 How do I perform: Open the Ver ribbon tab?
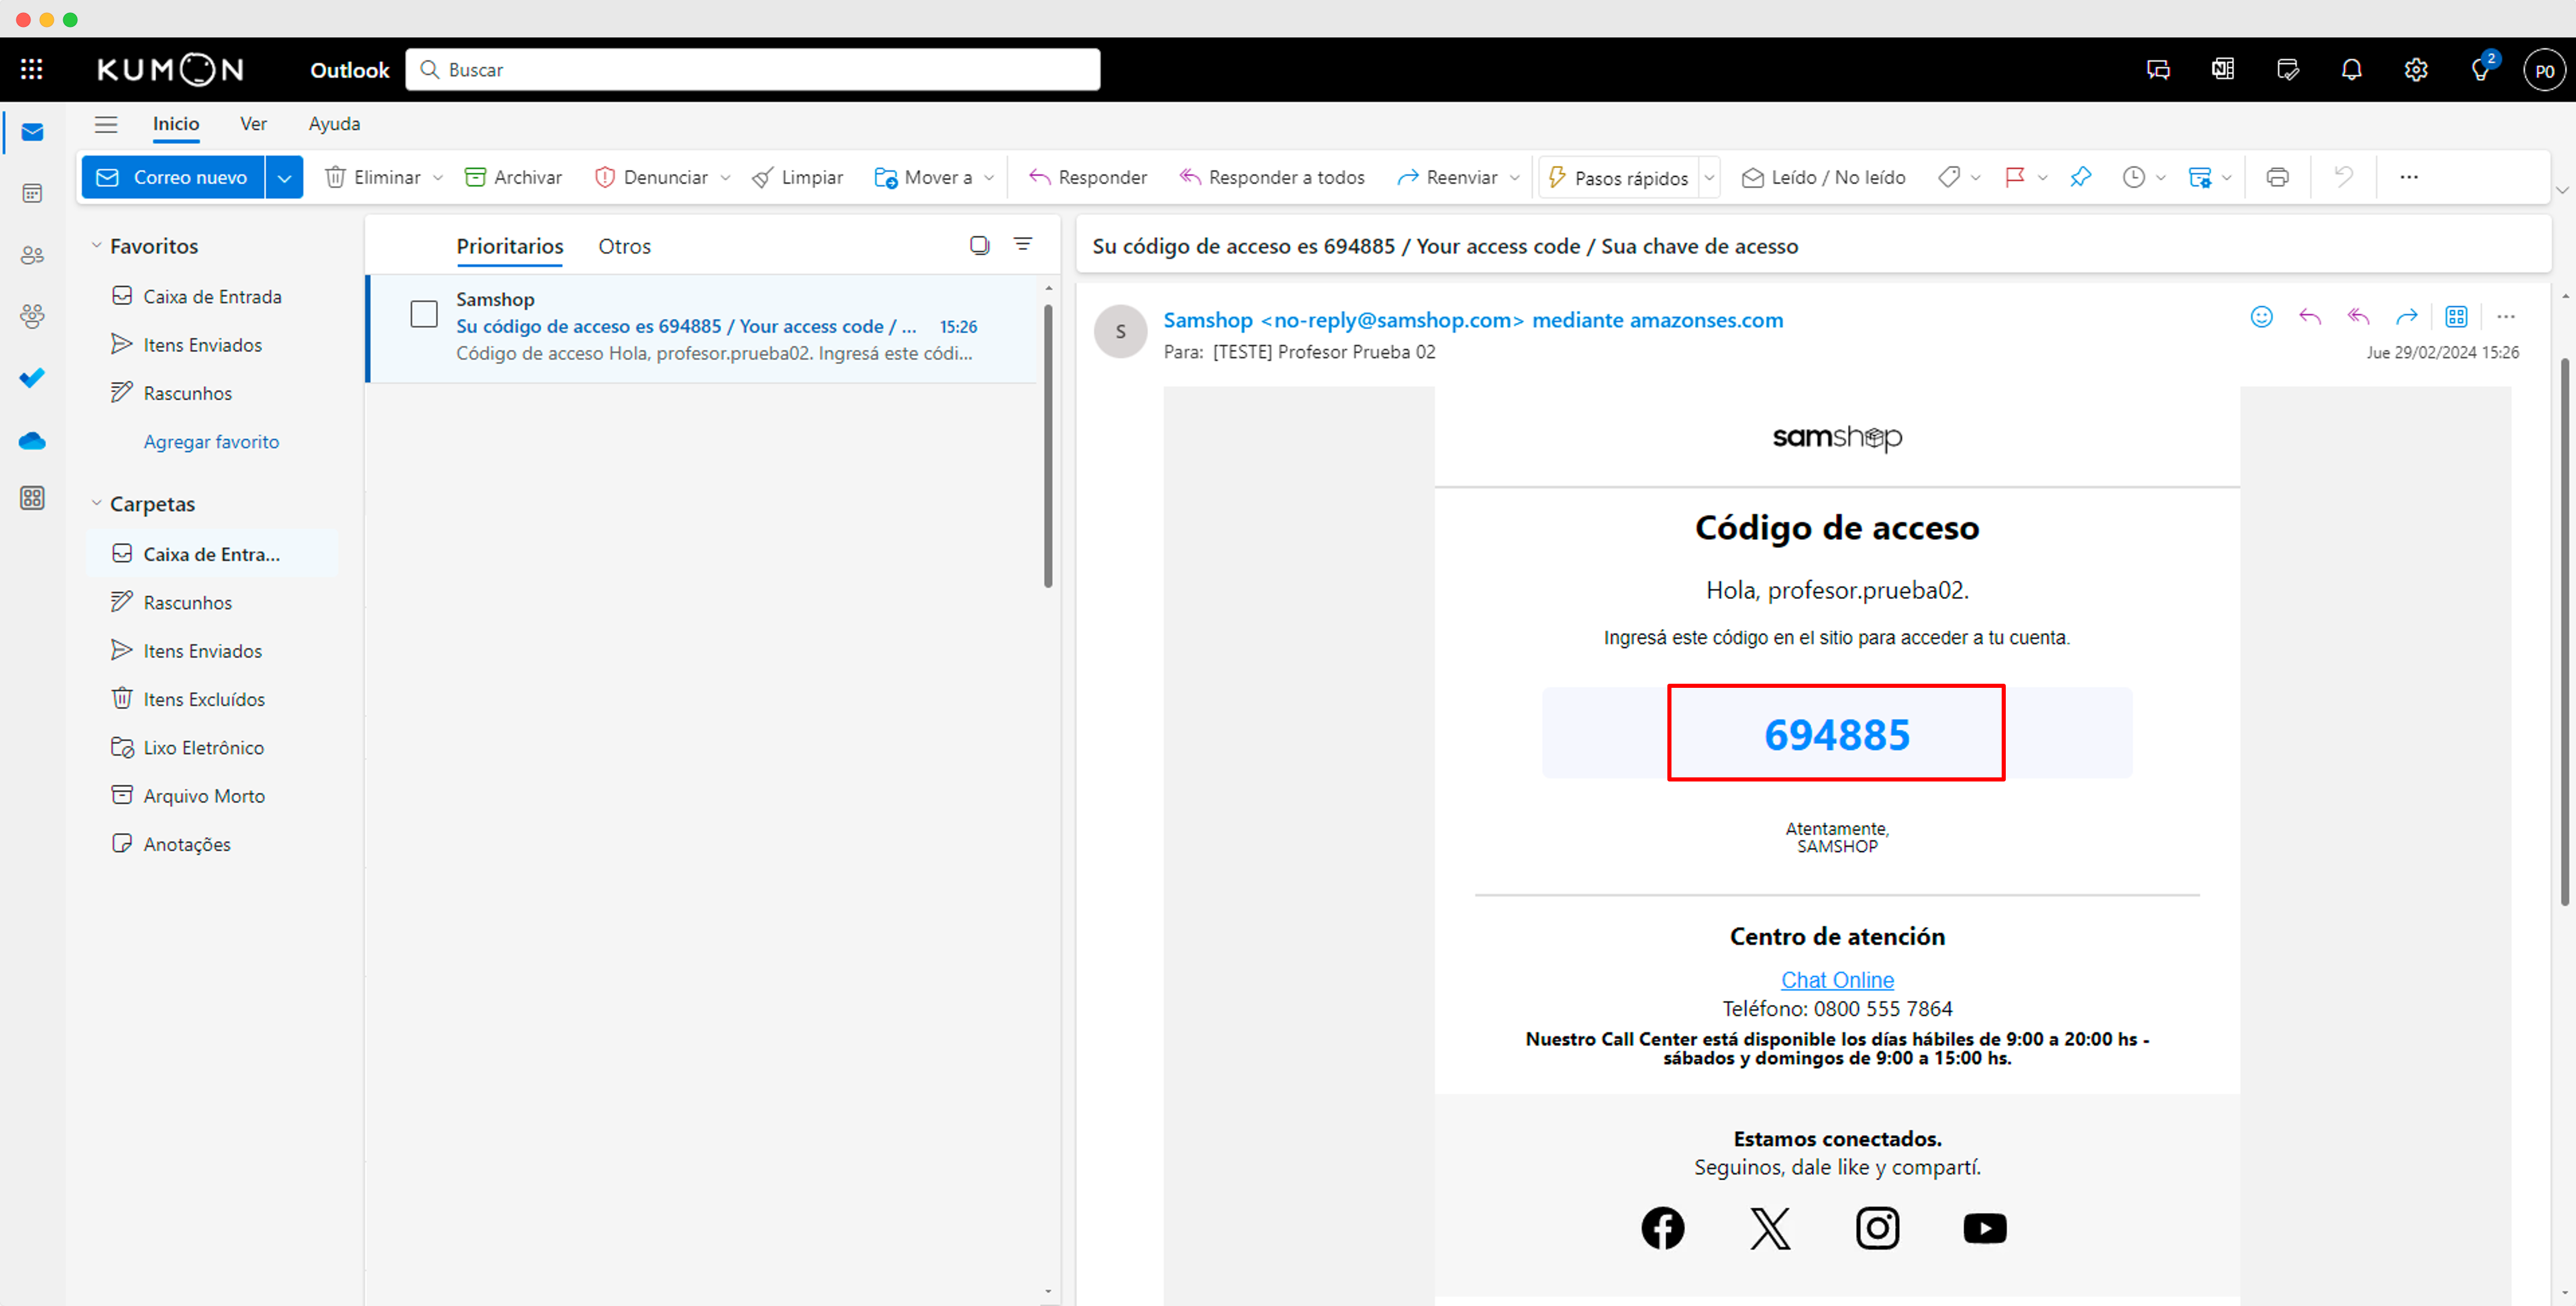point(253,124)
